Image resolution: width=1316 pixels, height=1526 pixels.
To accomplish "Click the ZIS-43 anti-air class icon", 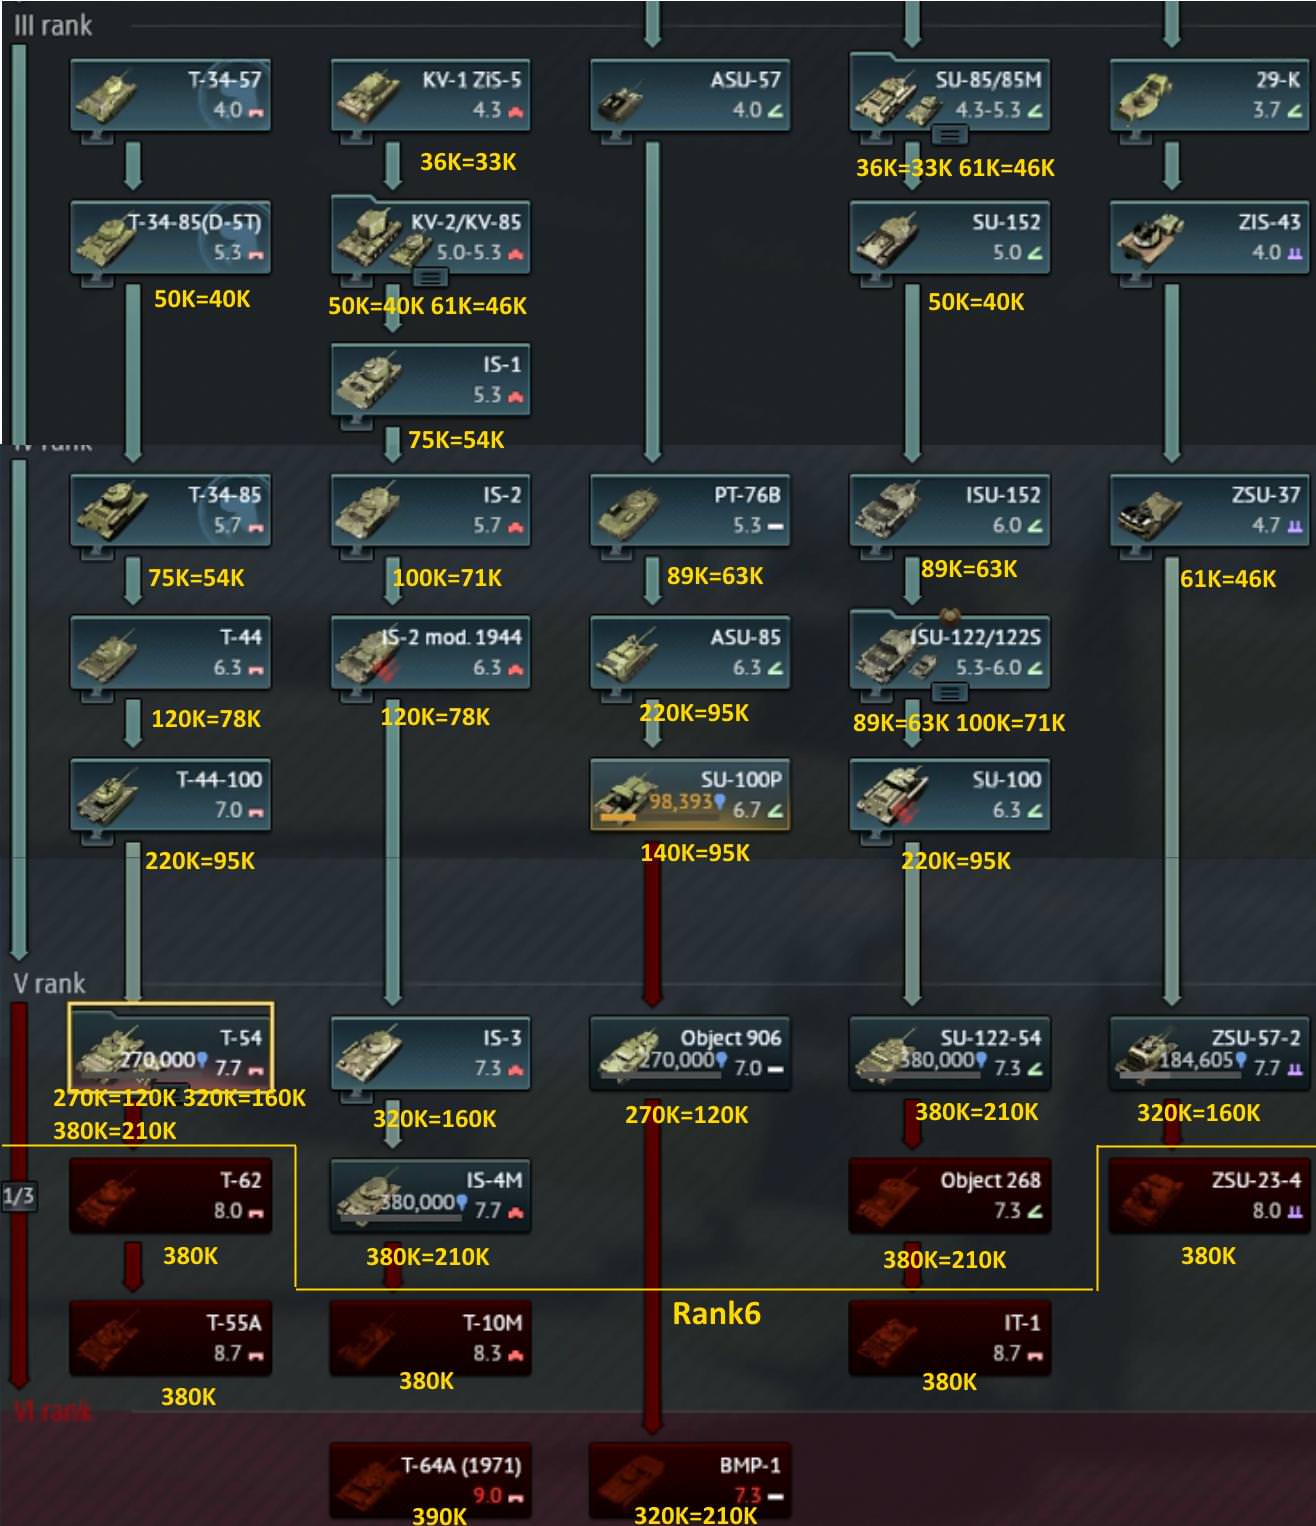I will 1295,254.
